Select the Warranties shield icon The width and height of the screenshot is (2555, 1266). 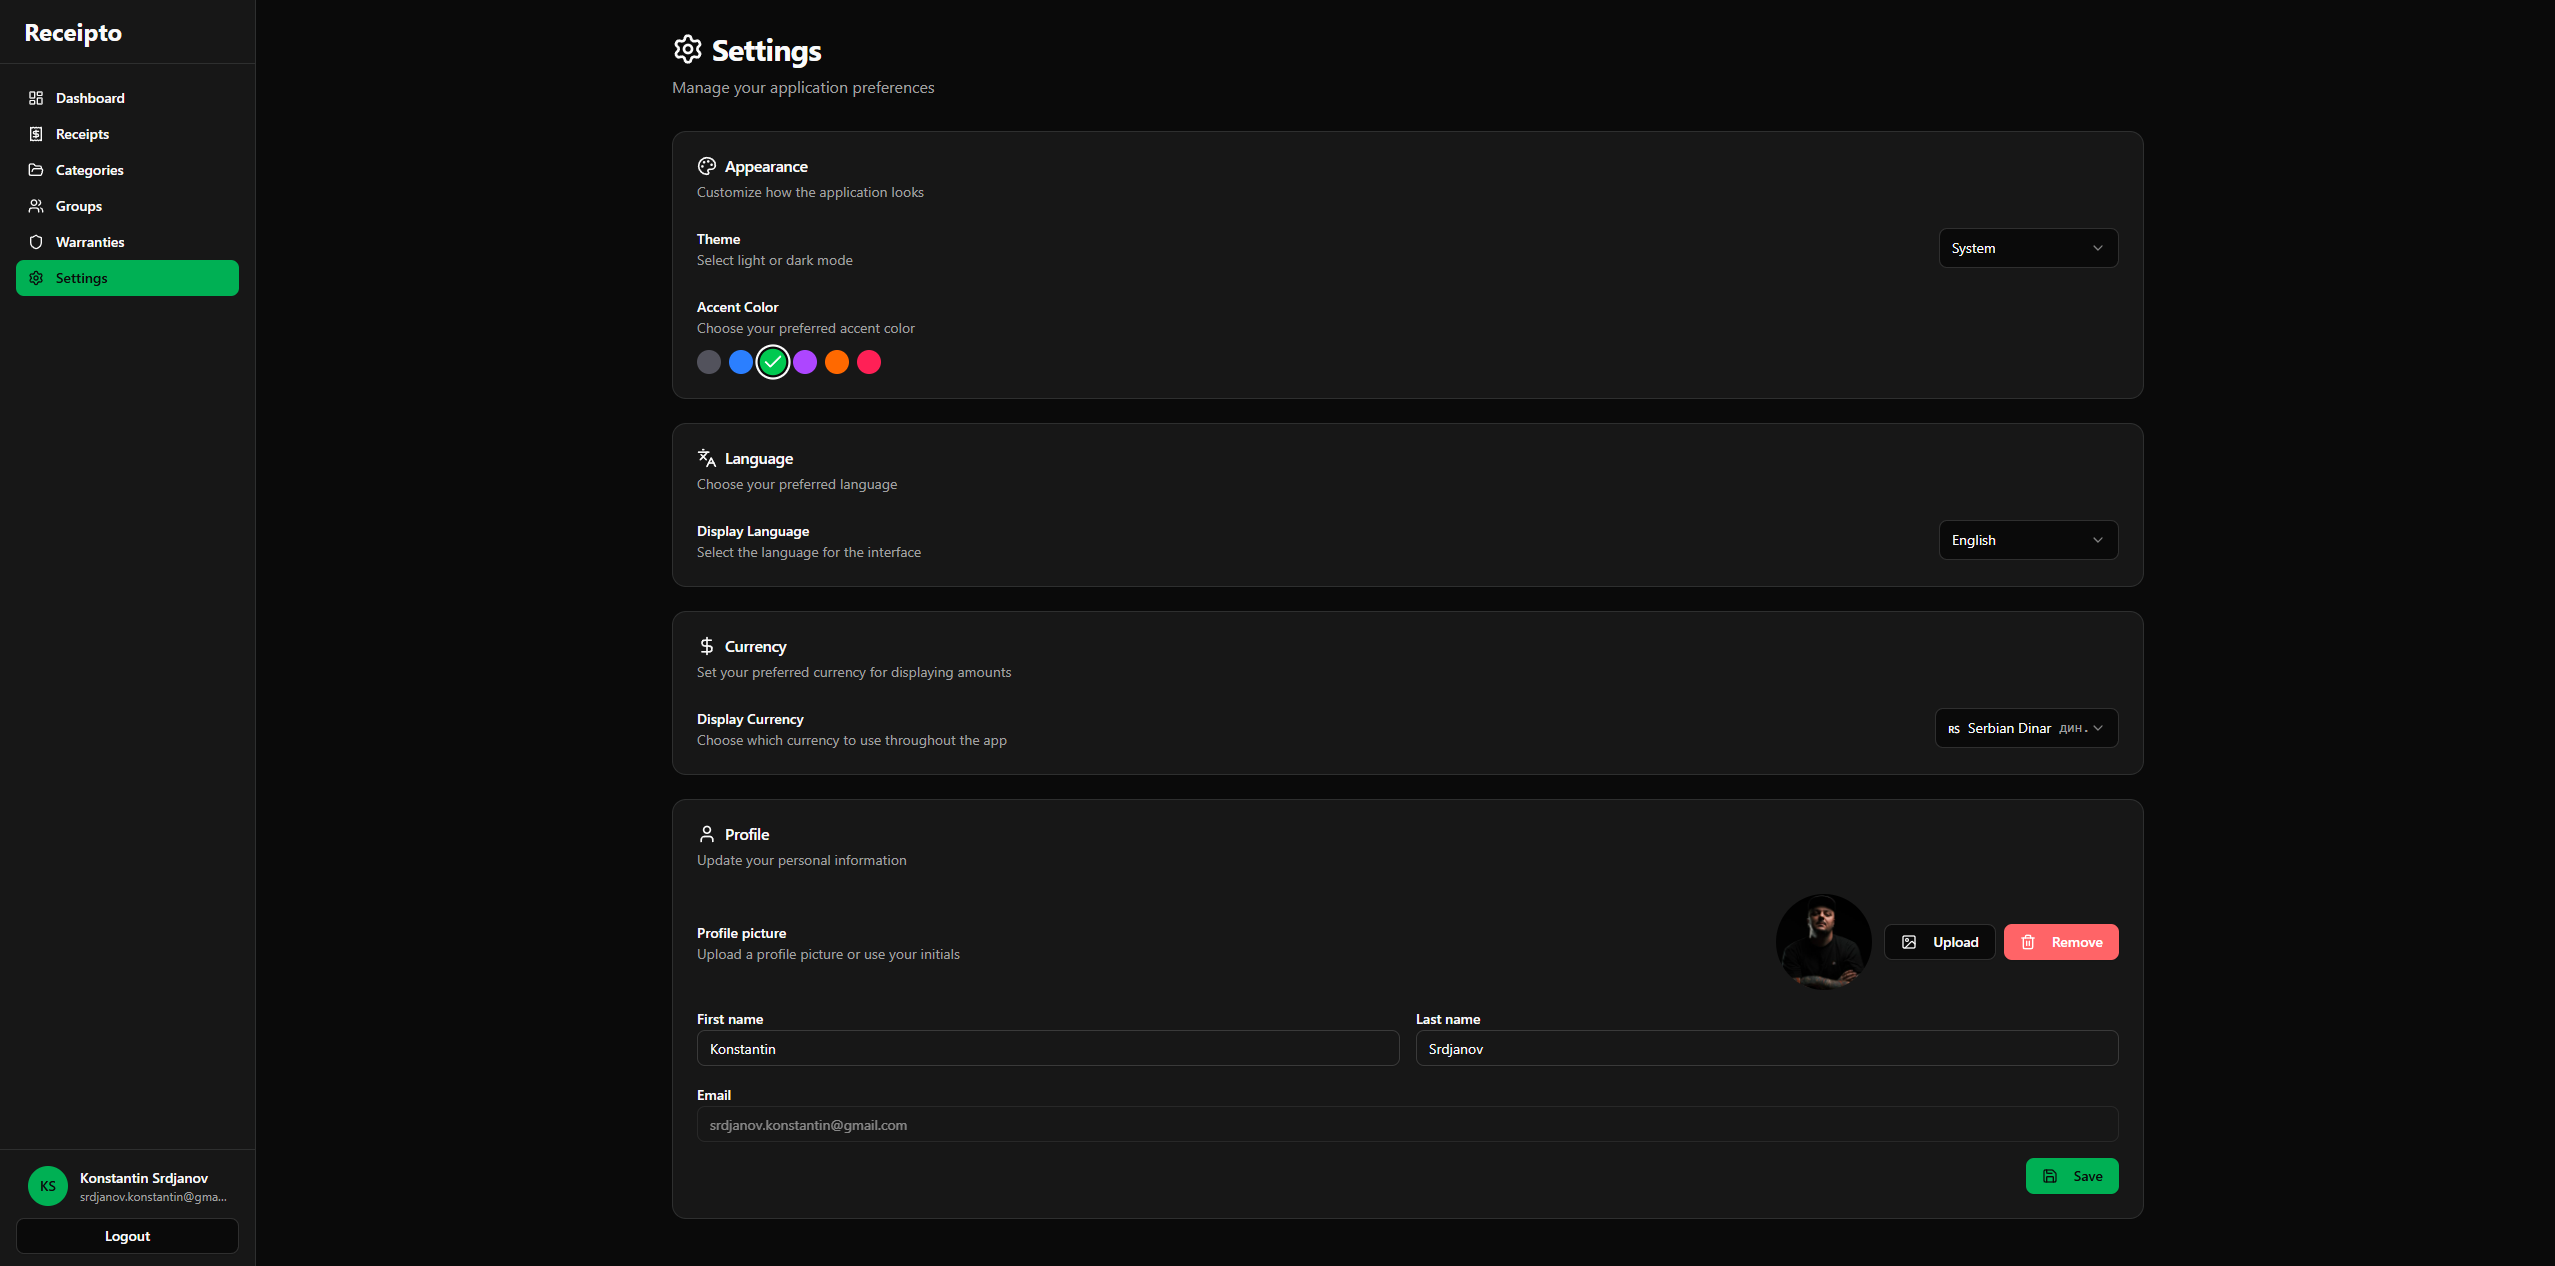pos(36,242)
